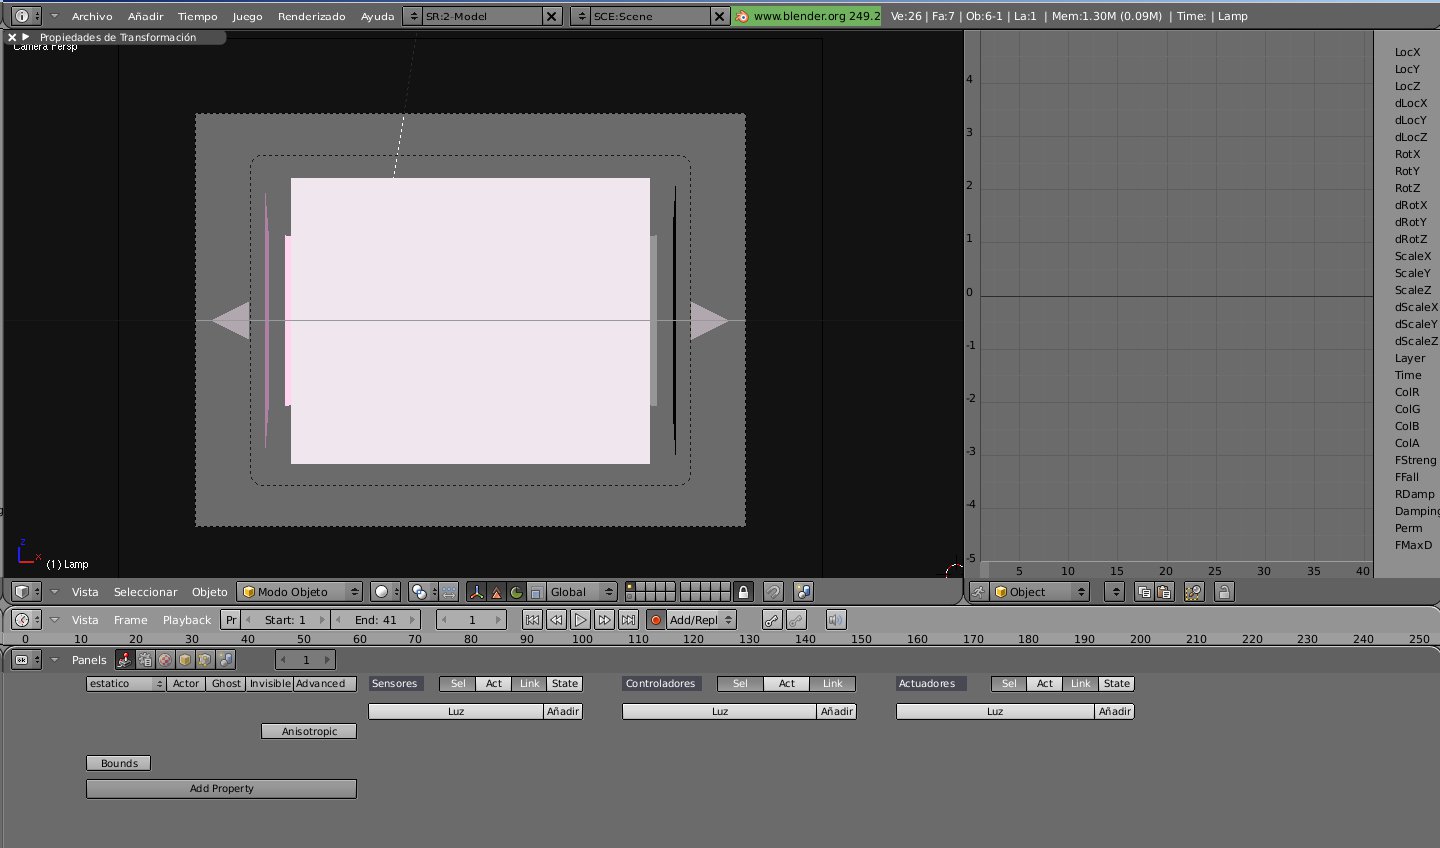Select the rotate manipulator icon

click(516, 592)
